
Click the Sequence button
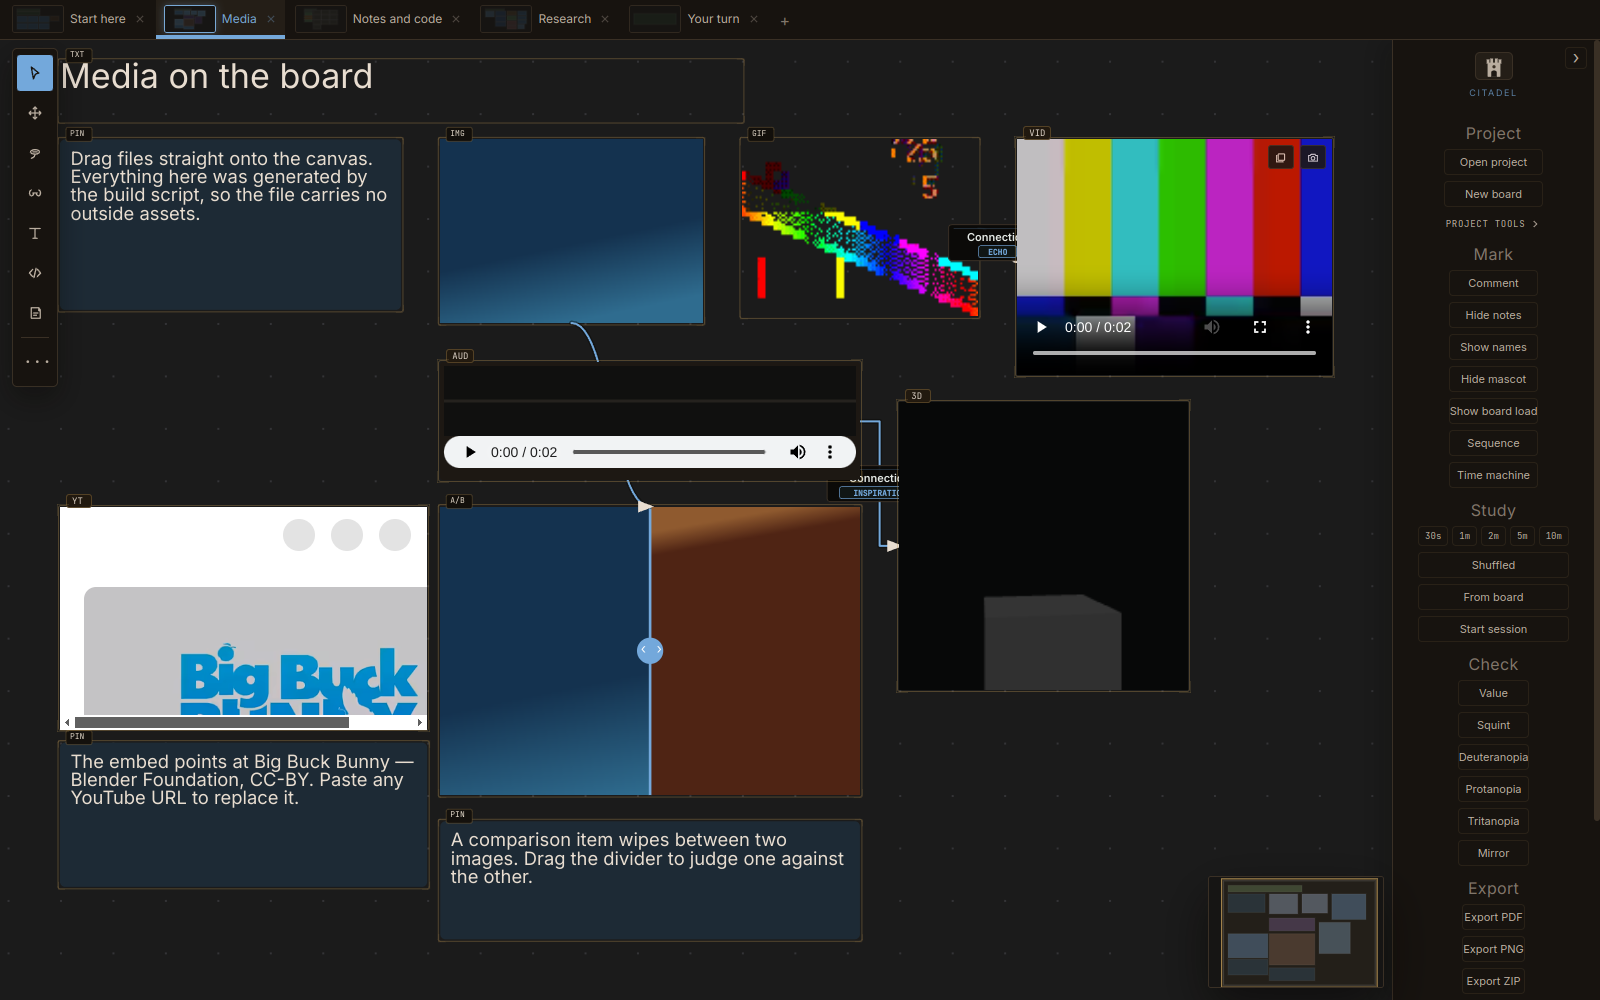point(1493,443)
